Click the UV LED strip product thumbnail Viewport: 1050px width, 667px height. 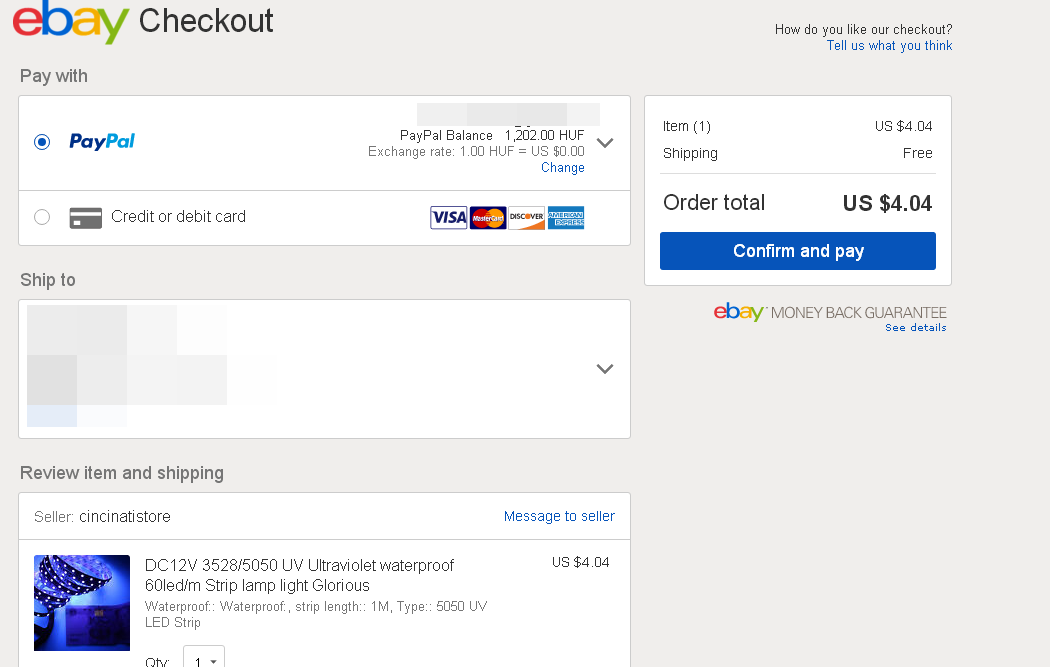(x=82, y=603)
